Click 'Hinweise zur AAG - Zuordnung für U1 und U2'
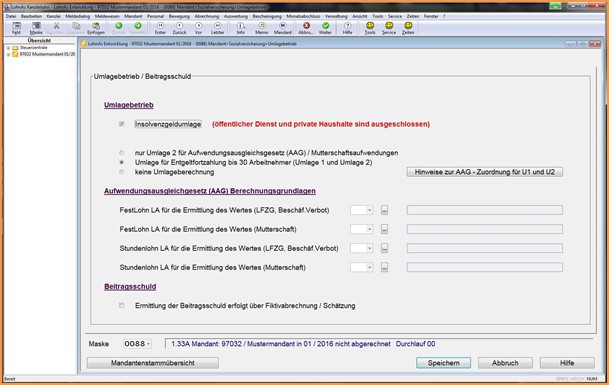 (x=485, y=172)
